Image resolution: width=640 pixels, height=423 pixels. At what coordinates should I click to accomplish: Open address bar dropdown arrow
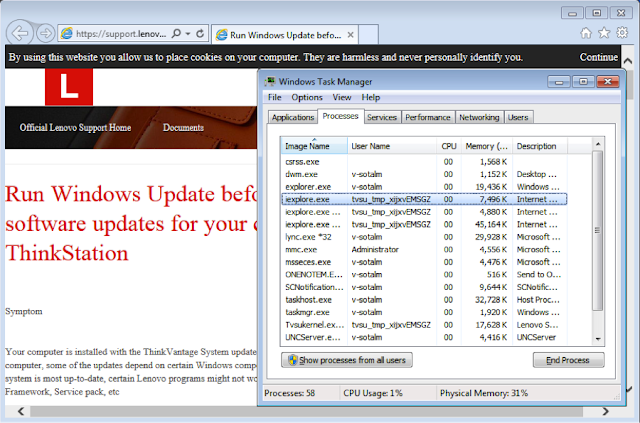[x=188, y=33]
